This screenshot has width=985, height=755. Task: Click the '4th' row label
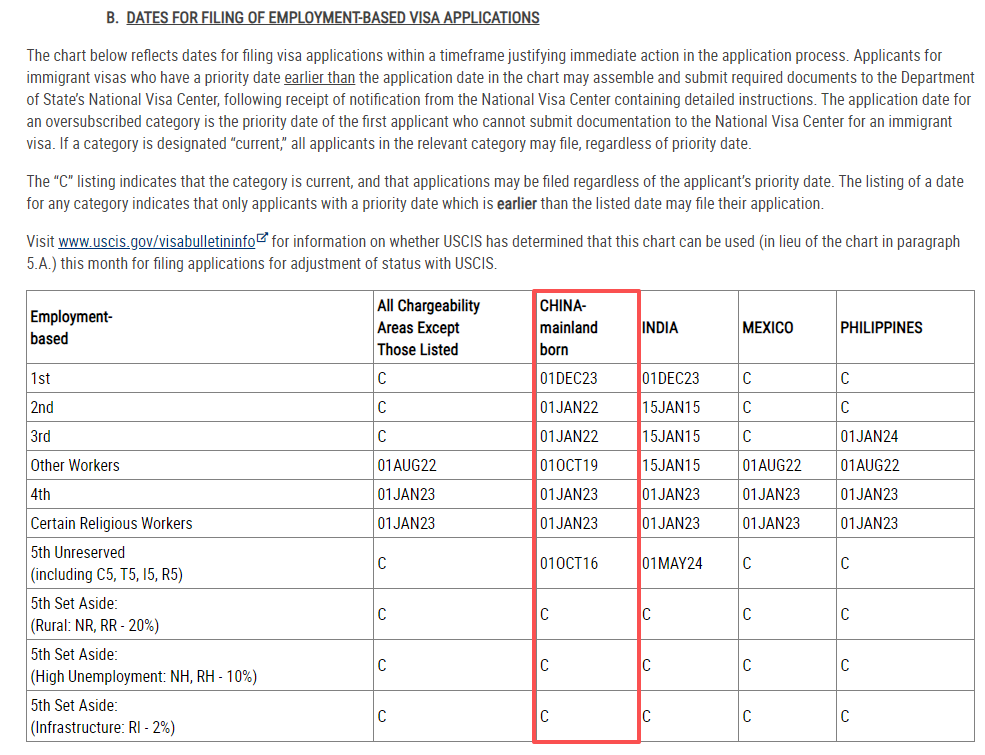[40, 494]
